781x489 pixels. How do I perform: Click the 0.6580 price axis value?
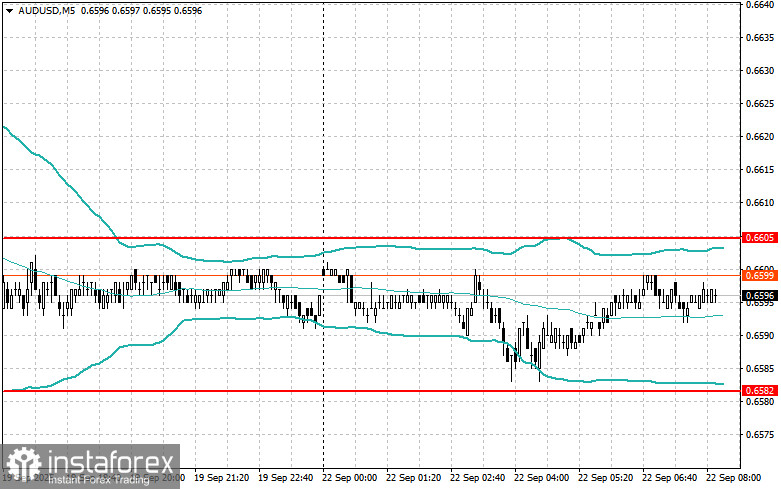[760, 402]
